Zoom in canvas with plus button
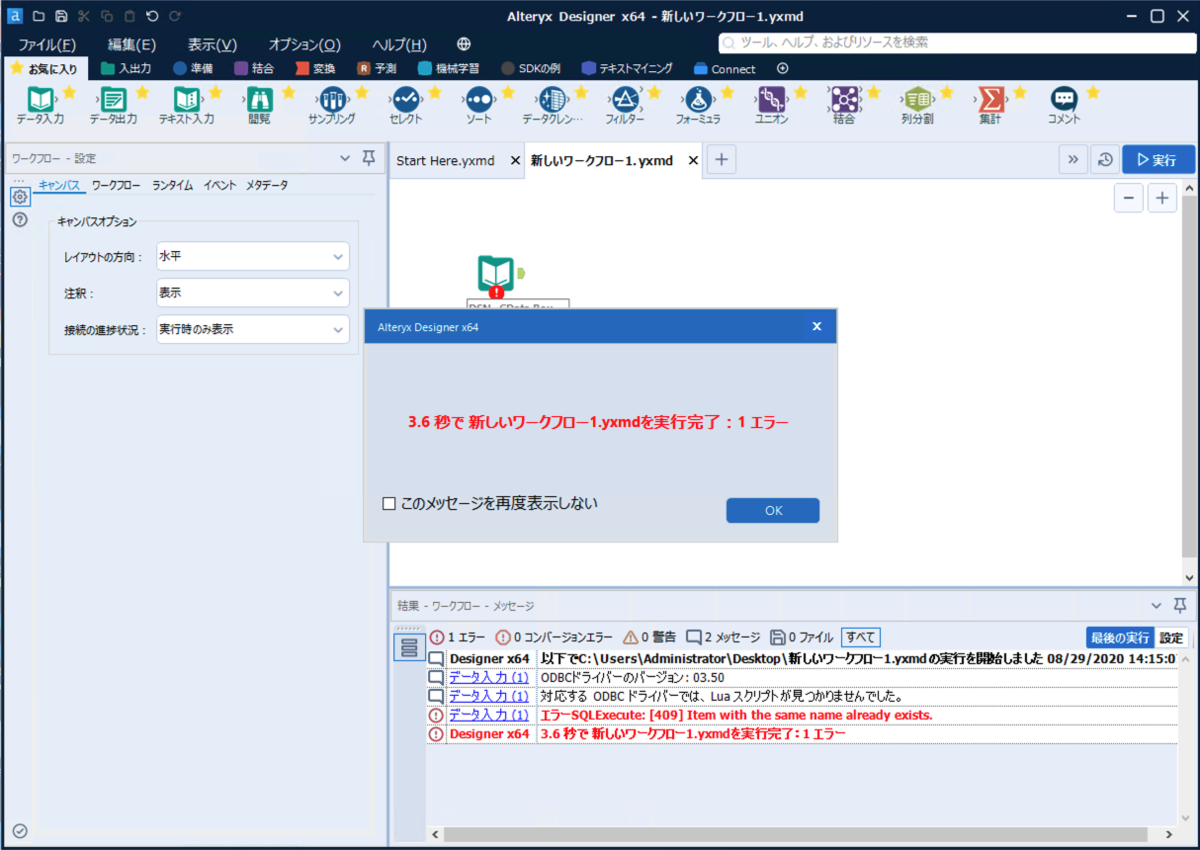Viewport: 1200px width, 850px height. click(1162, 198)
